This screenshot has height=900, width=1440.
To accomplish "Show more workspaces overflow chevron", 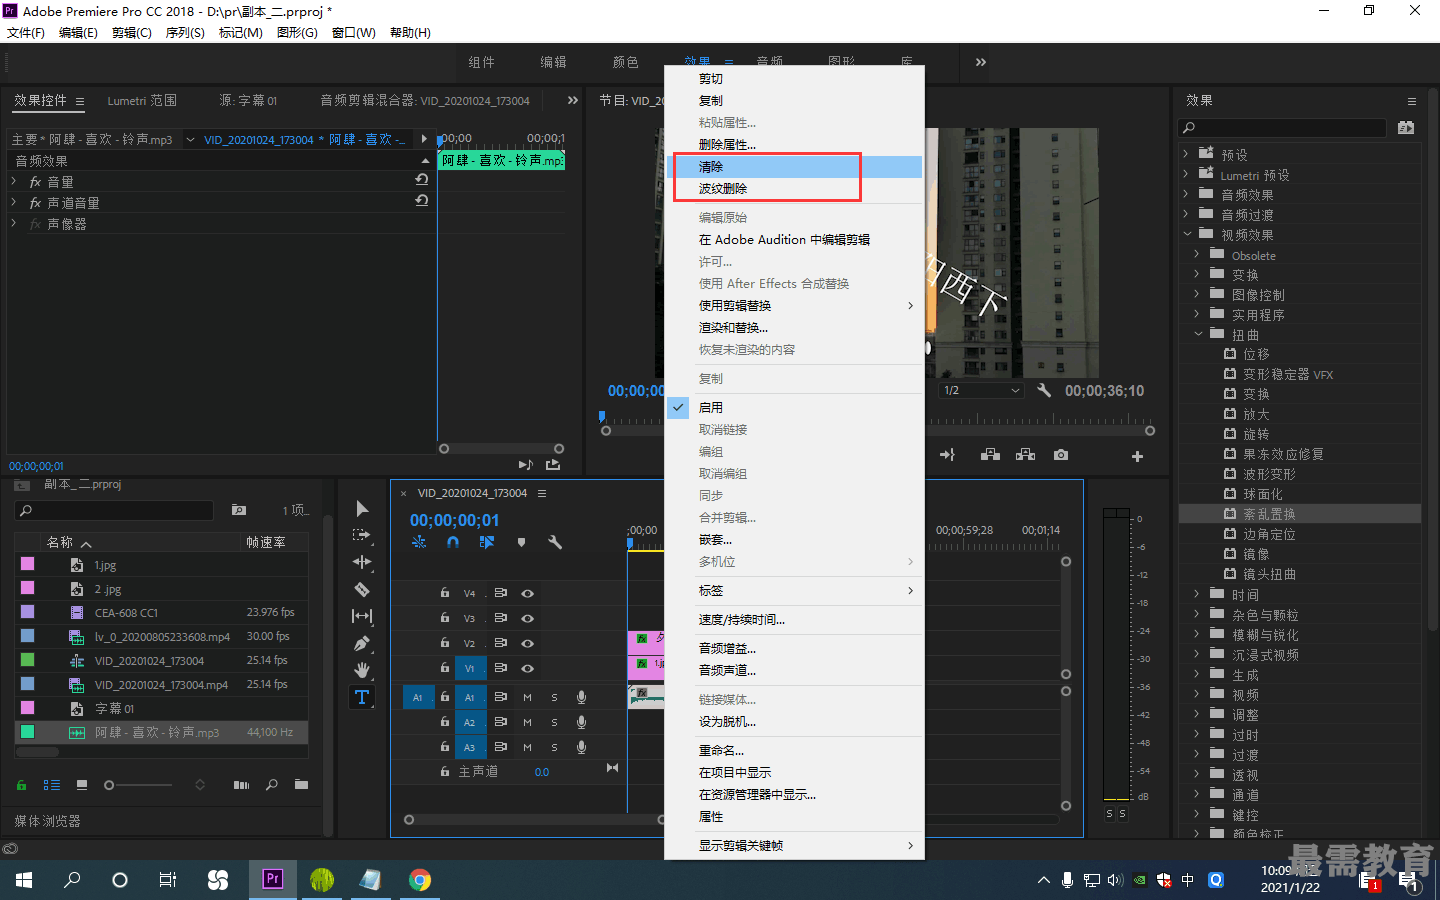I will [981, 62].
